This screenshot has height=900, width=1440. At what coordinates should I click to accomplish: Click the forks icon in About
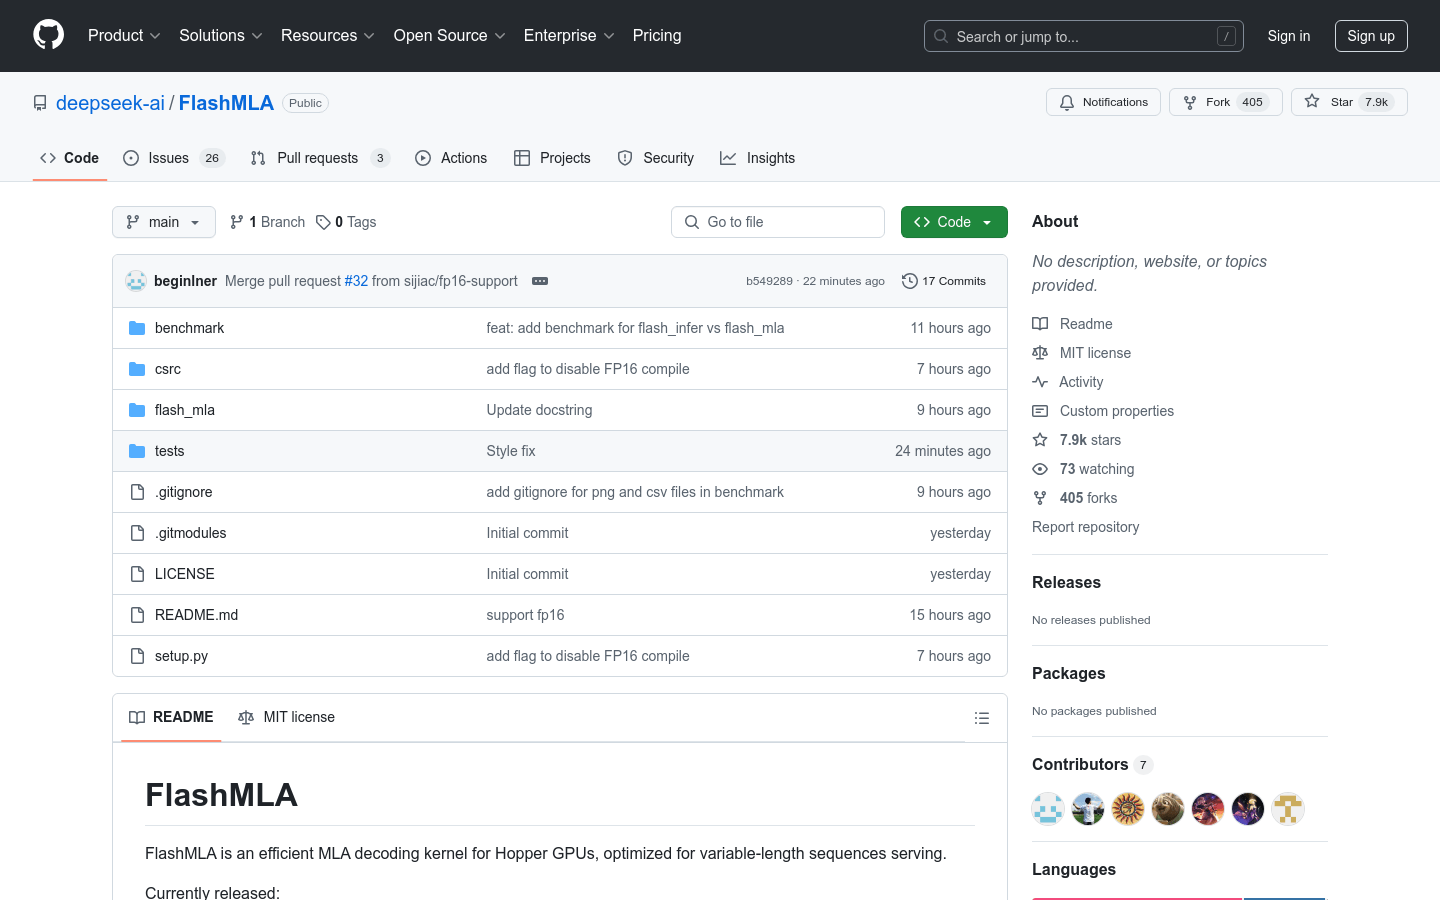tap(1040, 498)
